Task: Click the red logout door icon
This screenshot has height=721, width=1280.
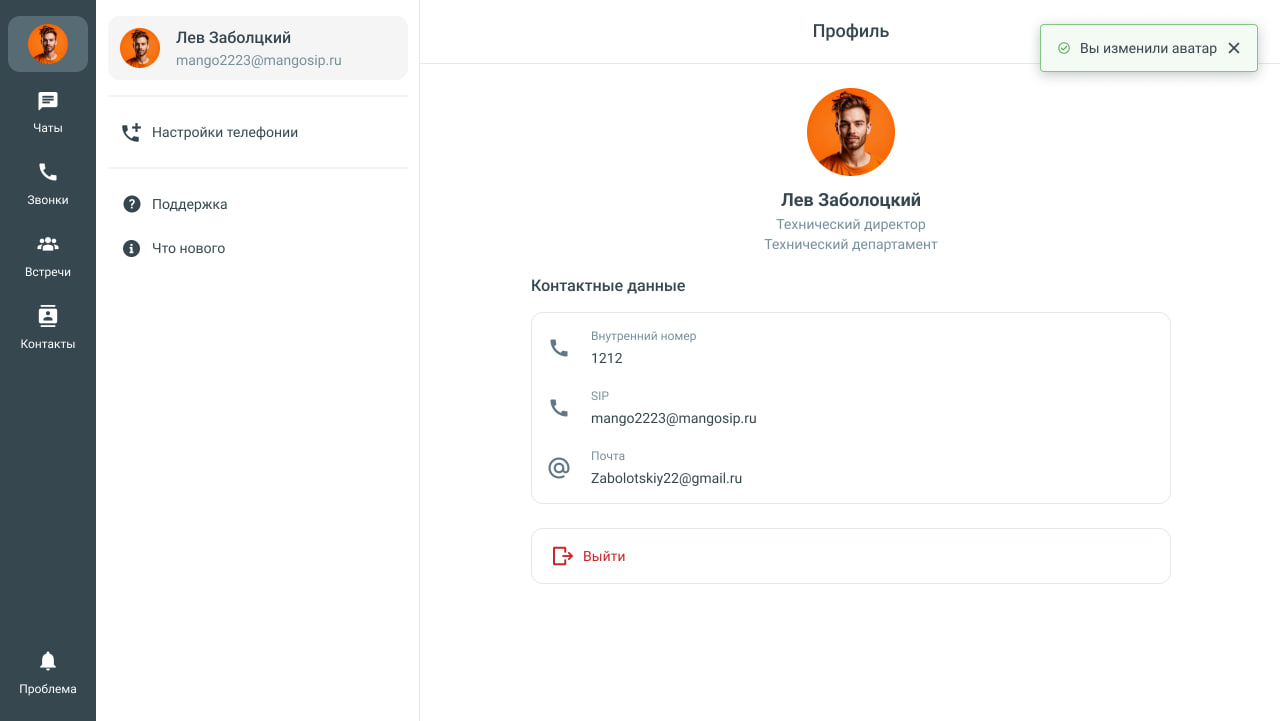Action: click(562, 556)
